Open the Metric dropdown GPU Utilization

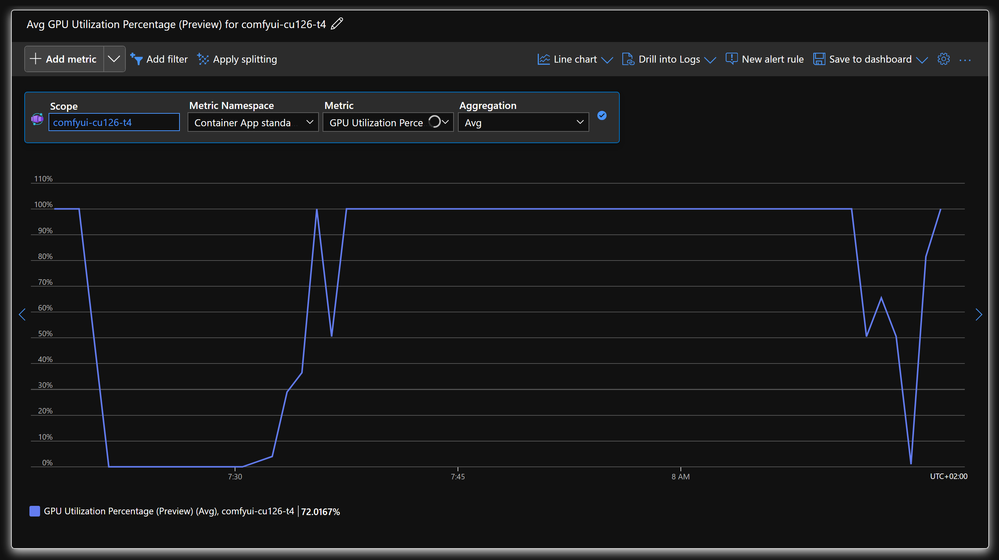pos(387,122)
